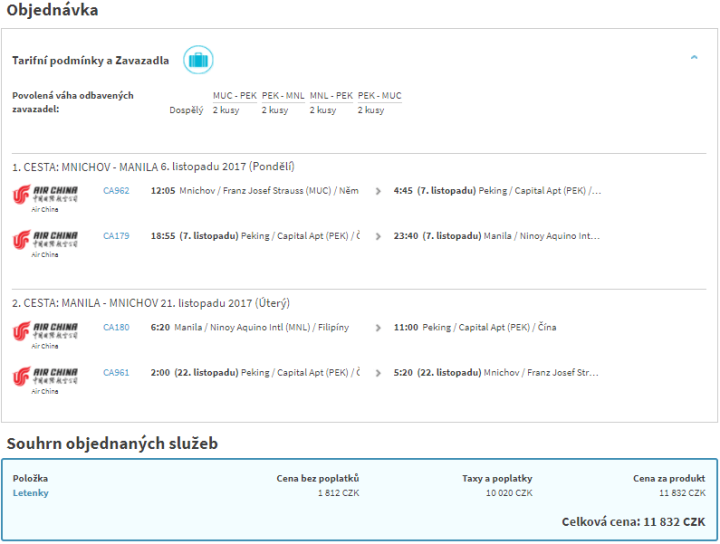
Task: Click the arrow icon in the CA961 row
Action: pyautogui.click(x=378, y=373)
